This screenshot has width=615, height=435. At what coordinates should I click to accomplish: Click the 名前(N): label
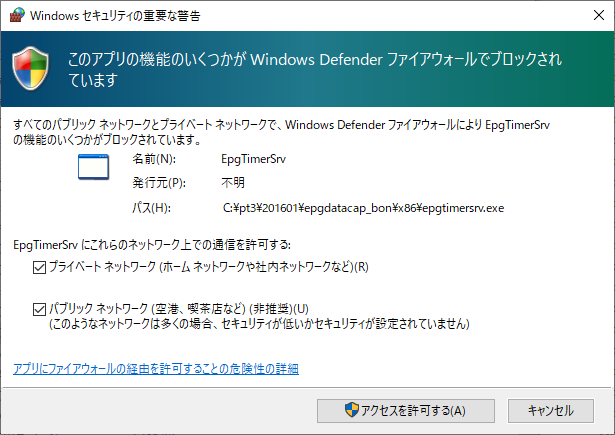coord(154,159)
